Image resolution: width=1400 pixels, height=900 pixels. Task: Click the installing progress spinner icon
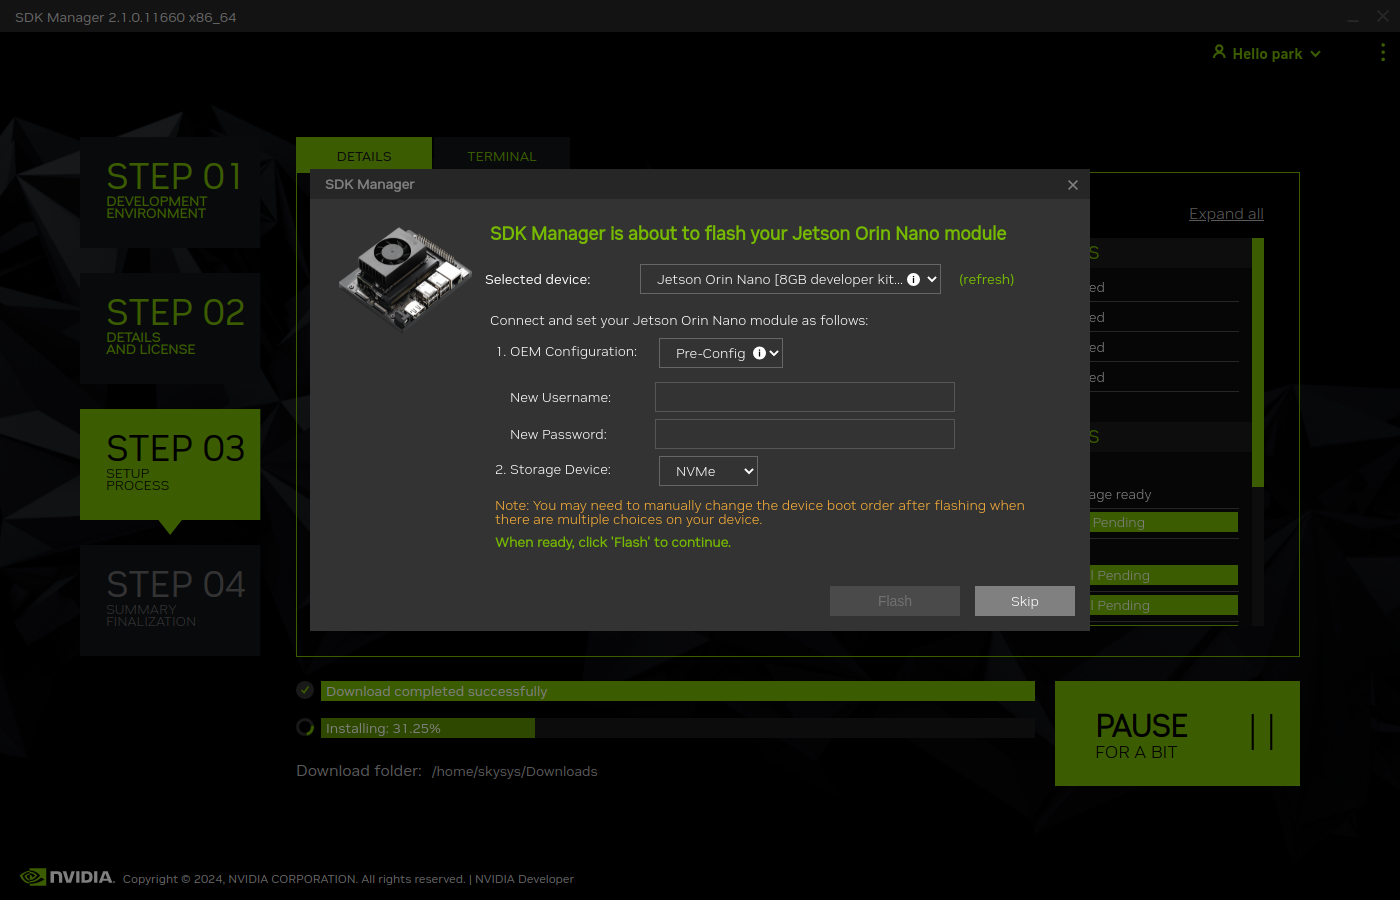coord(305,727)
